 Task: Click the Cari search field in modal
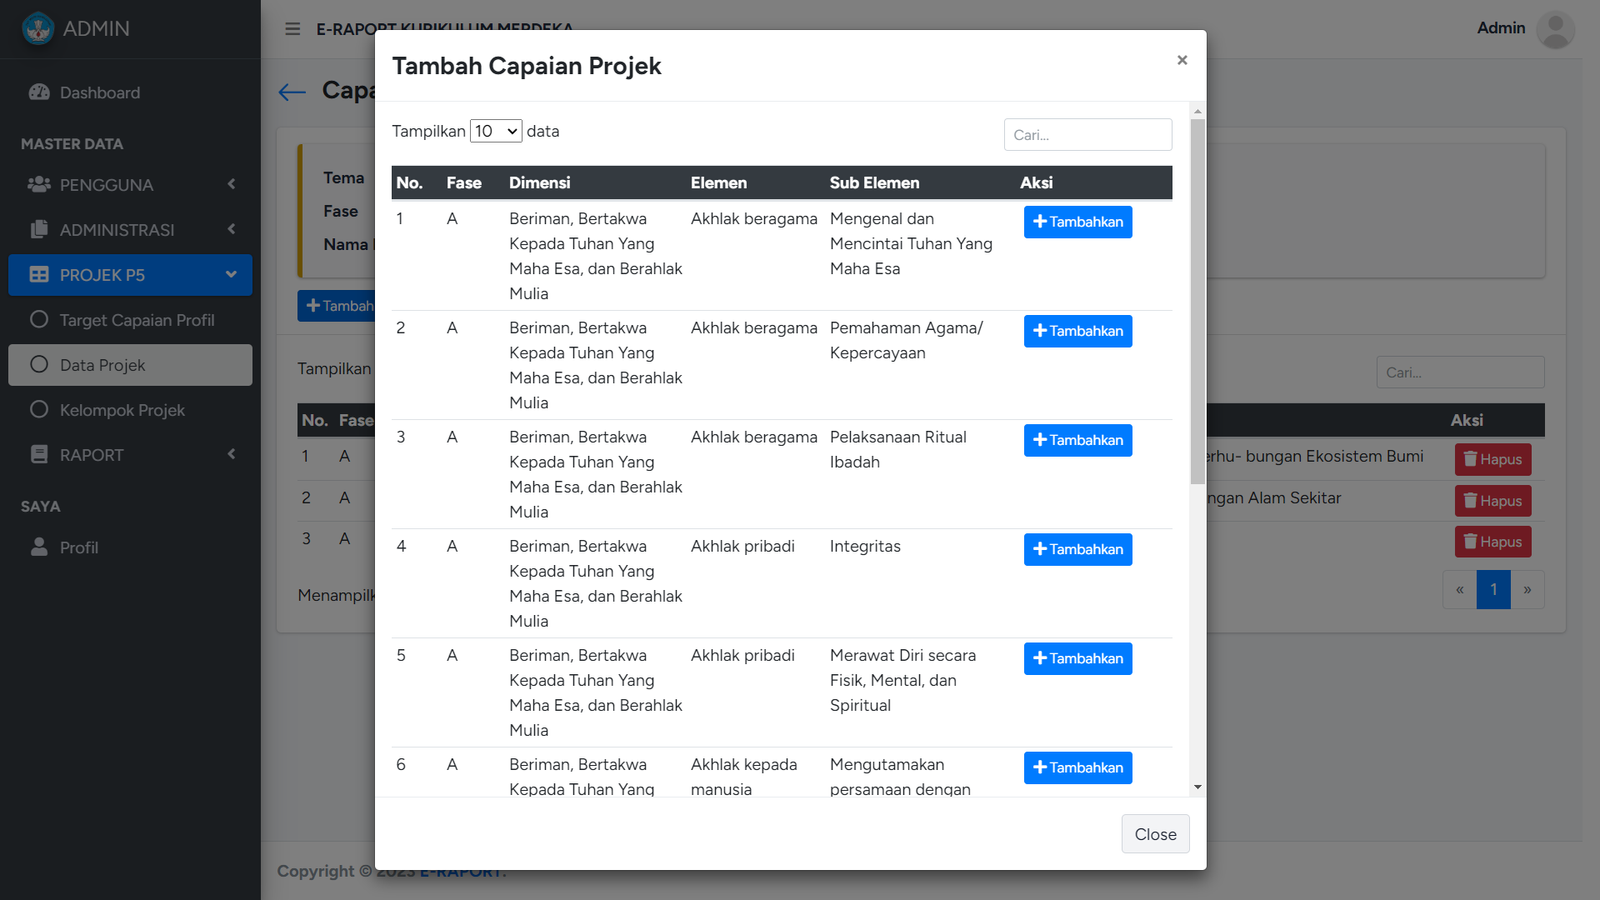click(1087, 135)
